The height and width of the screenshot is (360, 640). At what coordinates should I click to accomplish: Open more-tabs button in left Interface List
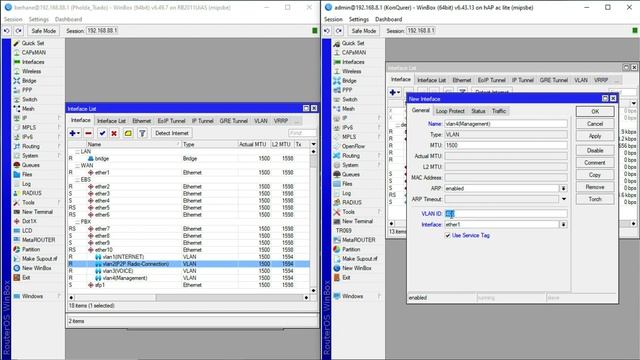[x=297, y=121]
